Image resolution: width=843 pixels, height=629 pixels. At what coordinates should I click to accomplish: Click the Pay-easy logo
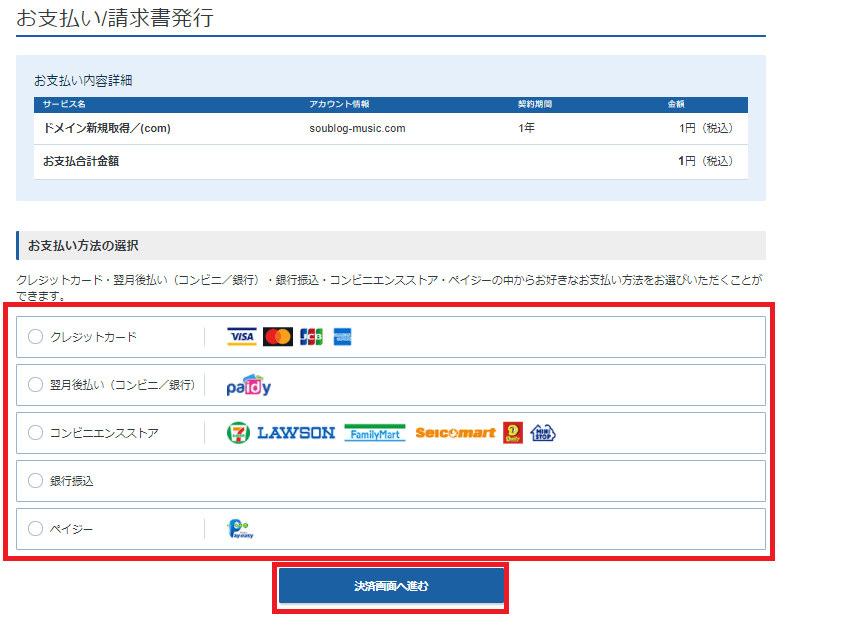coord(240,529)
